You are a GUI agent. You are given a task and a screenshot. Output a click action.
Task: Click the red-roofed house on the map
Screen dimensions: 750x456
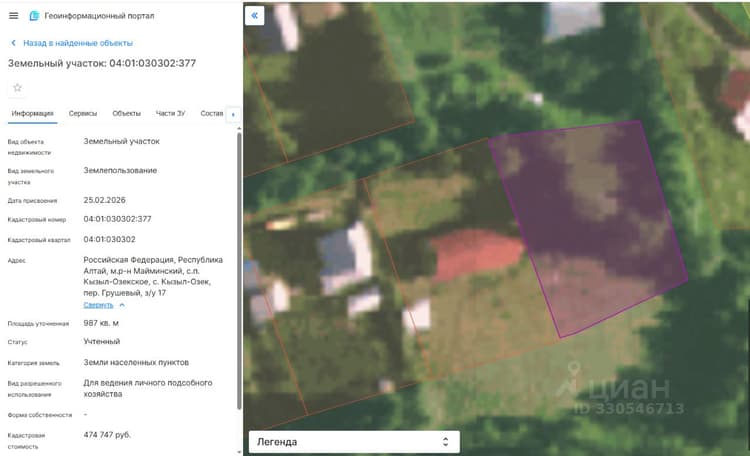[x=476, y=253]
